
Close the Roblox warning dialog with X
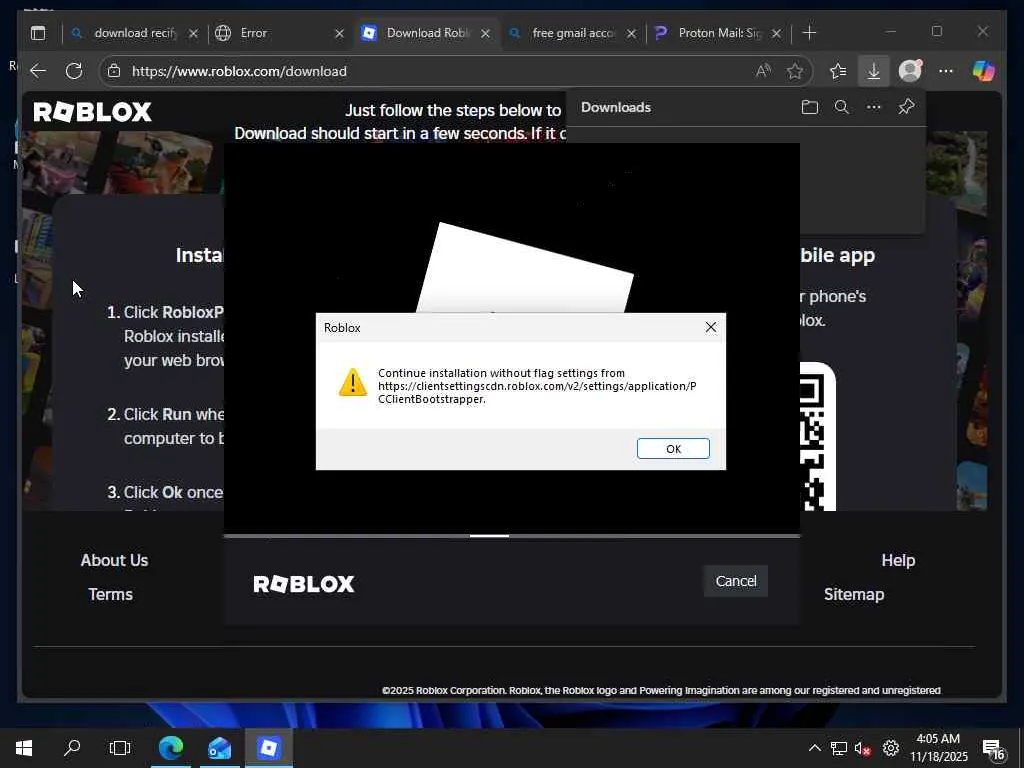pyautogui.click(x=711, y=327)
